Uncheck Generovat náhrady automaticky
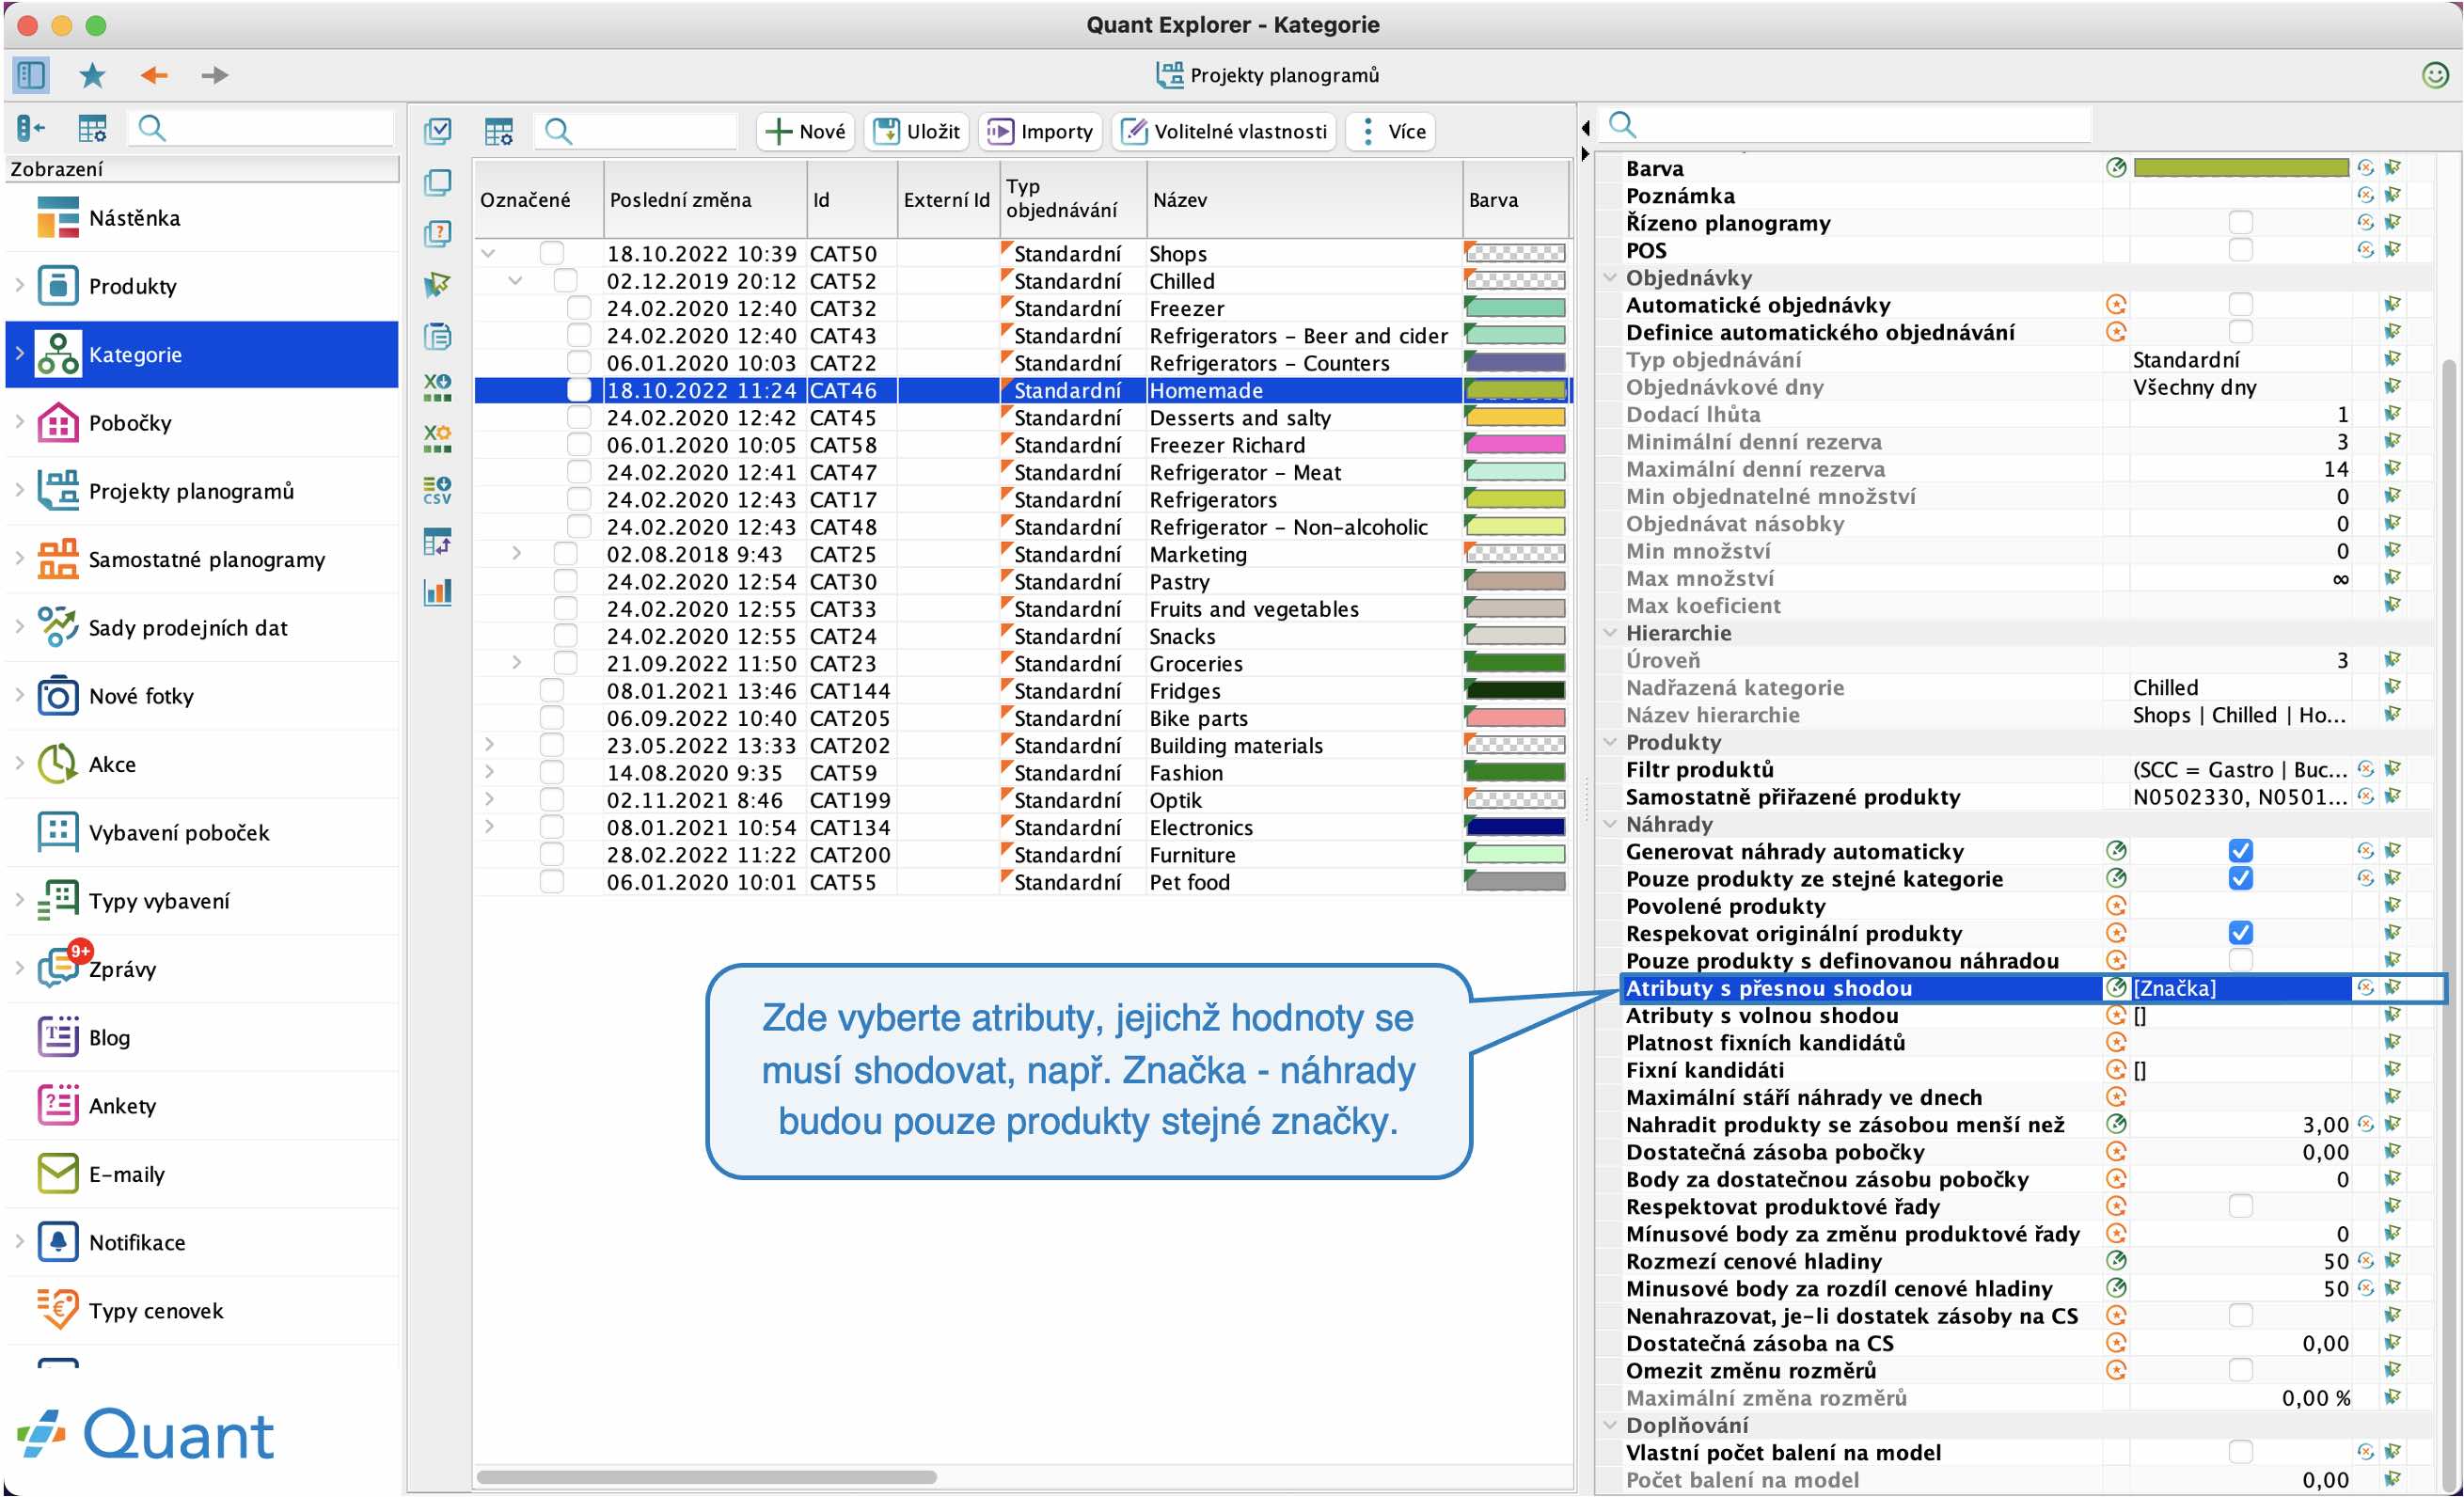2464x1497 pixels. pos(2241,851)
